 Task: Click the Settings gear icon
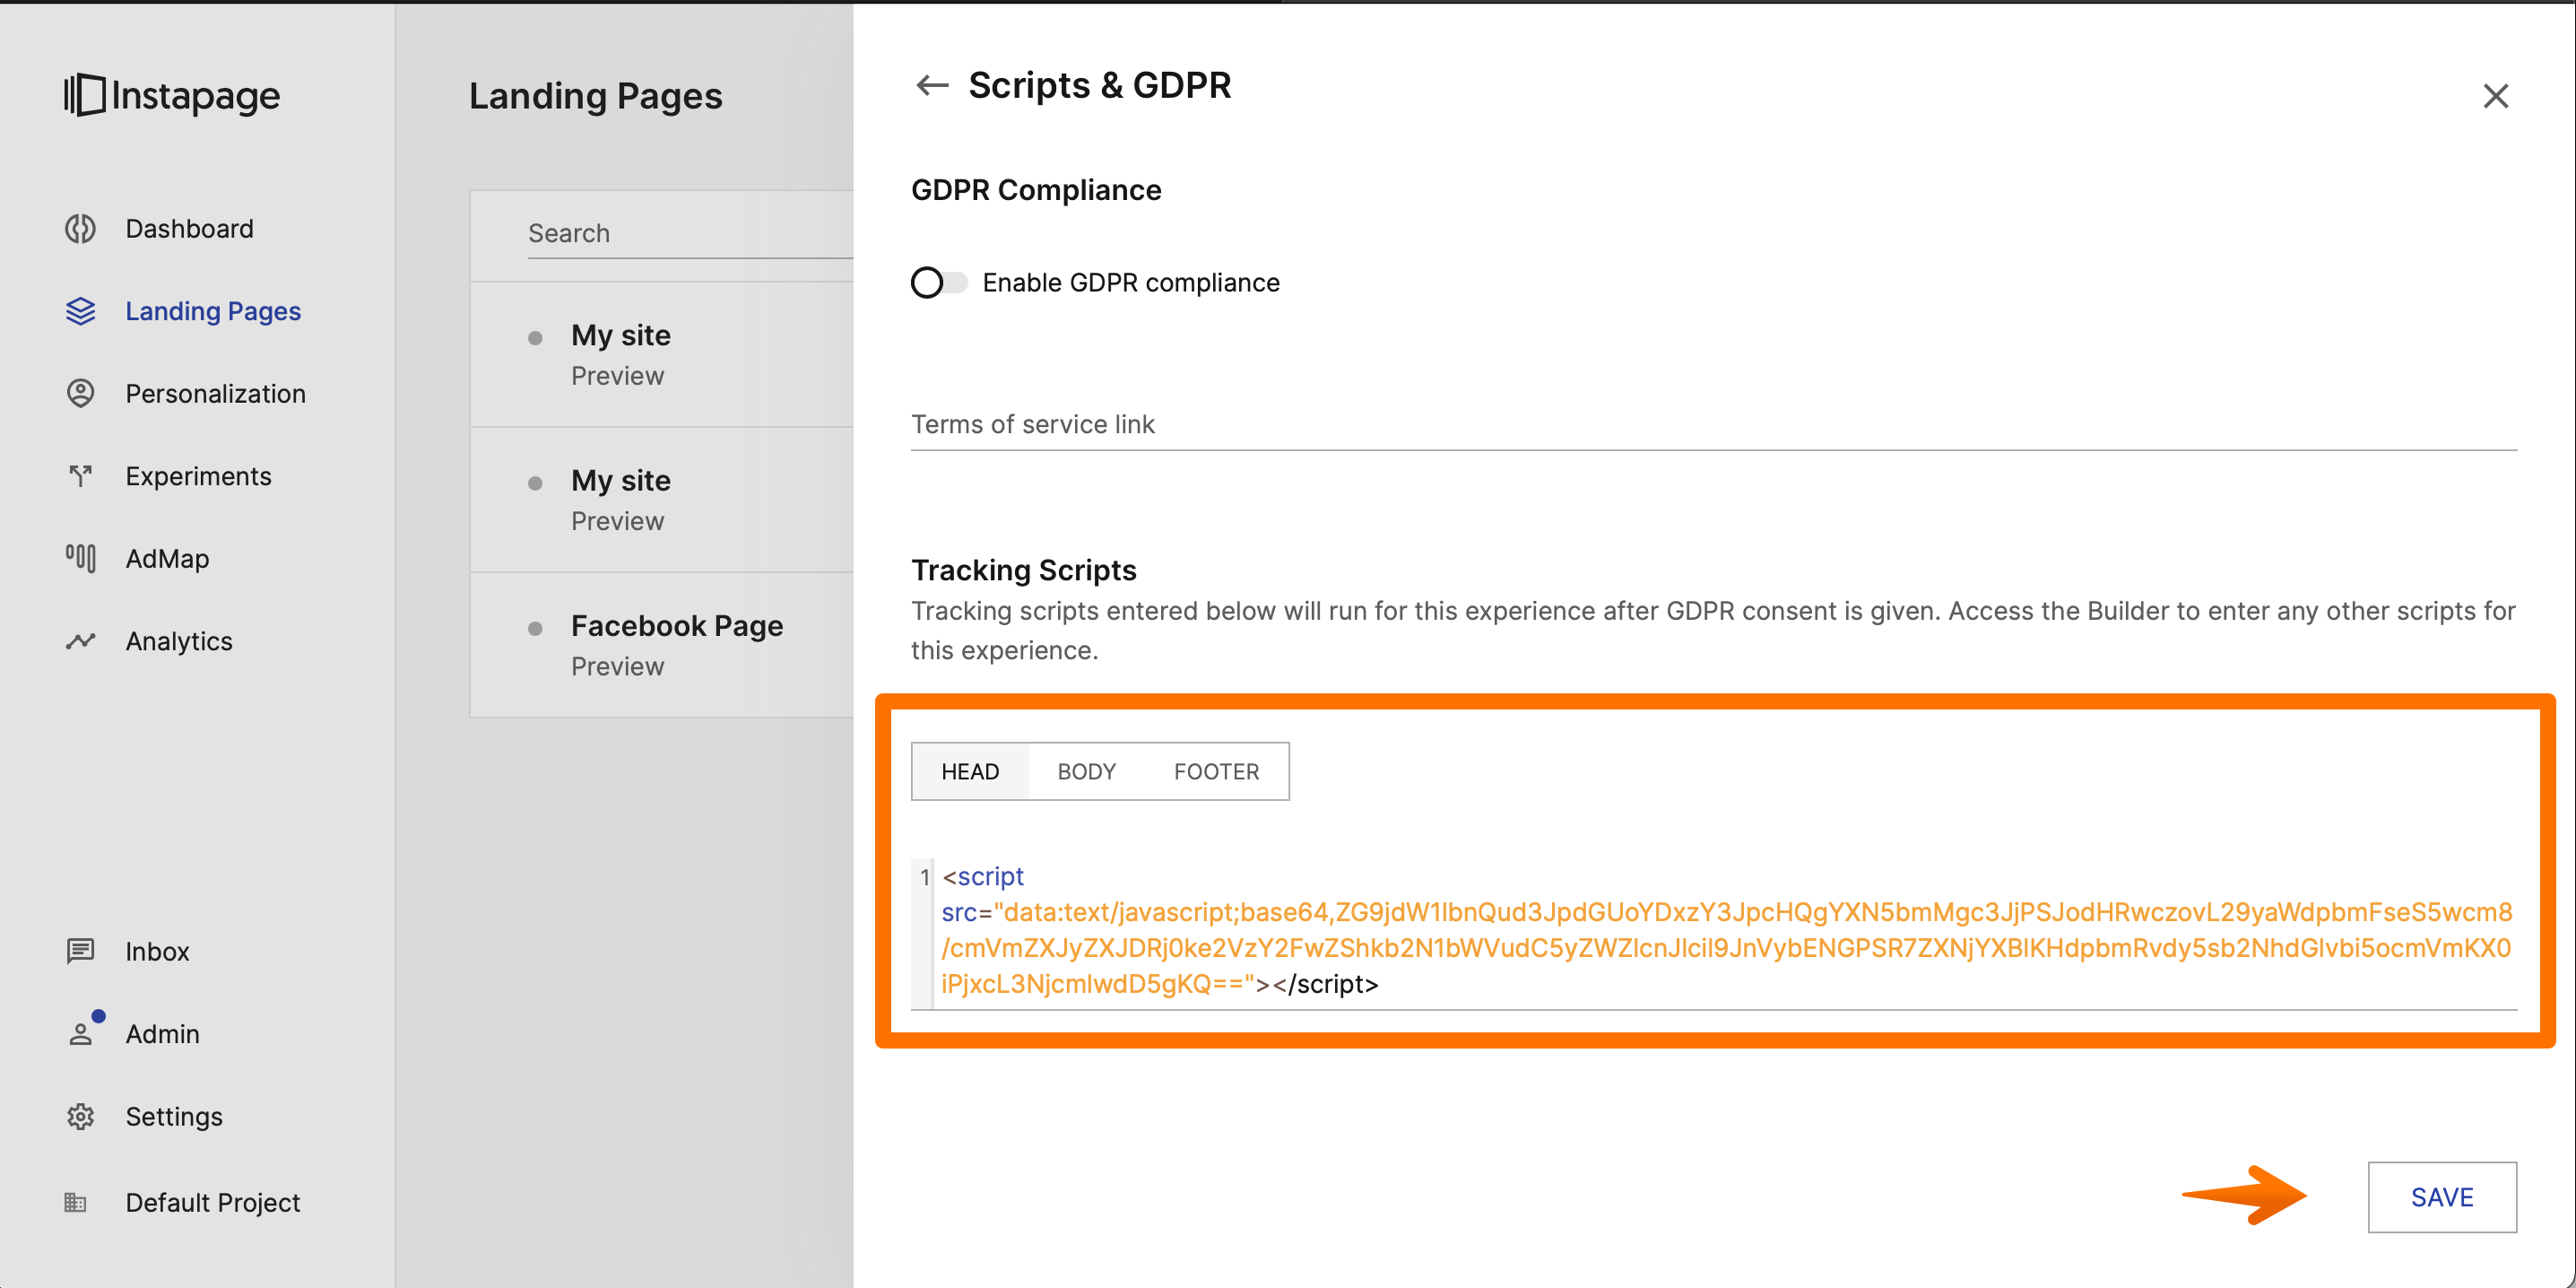tap(80, 1116)
